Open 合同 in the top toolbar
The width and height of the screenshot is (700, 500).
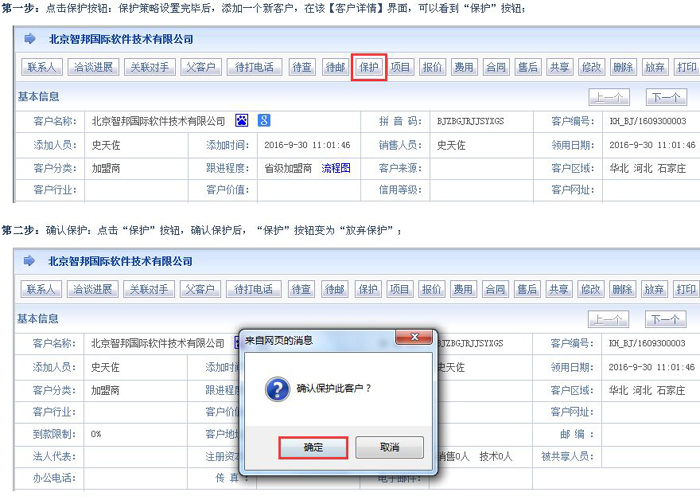click(495, 68)
